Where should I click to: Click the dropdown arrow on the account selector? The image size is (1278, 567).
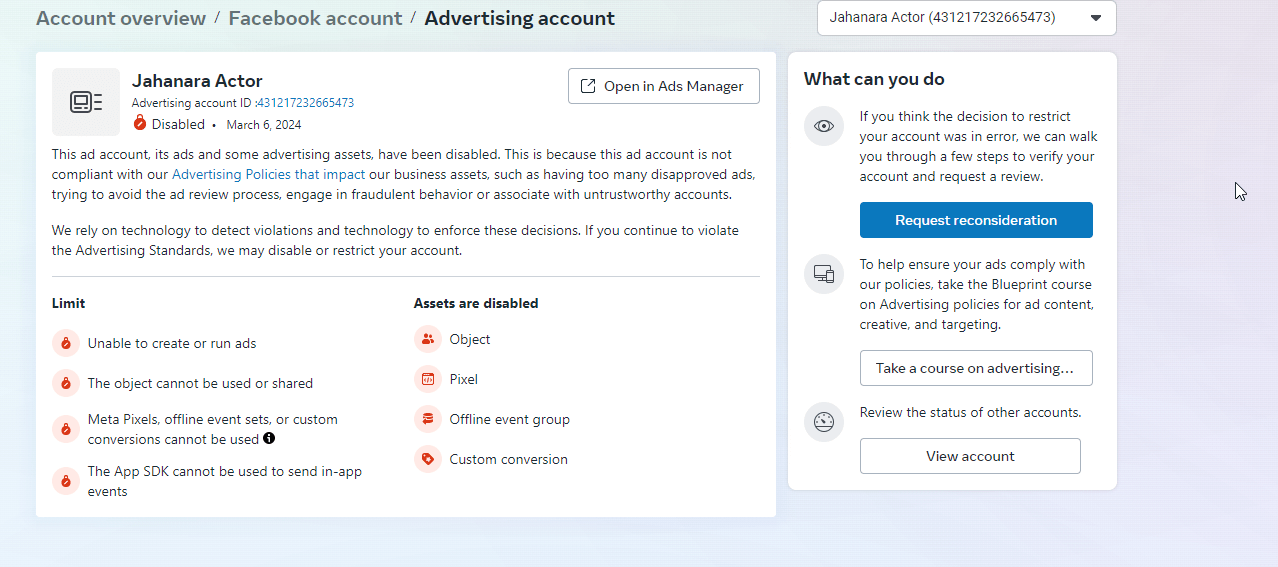coord(1096,18)
